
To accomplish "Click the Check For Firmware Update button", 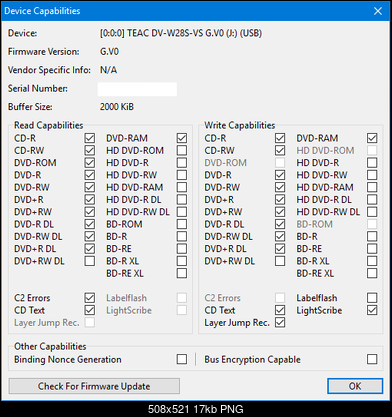I will [x=94, y=386].
